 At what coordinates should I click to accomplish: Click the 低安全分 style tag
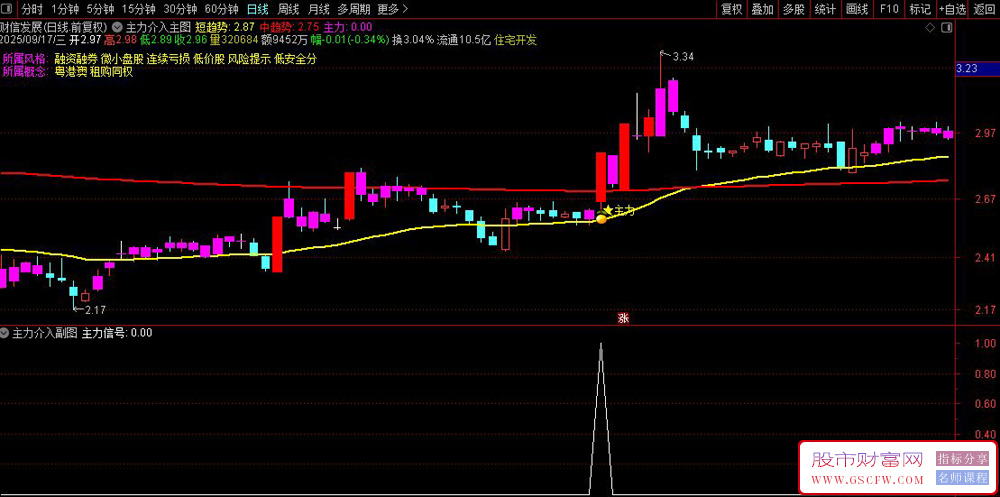click(295, 59)
